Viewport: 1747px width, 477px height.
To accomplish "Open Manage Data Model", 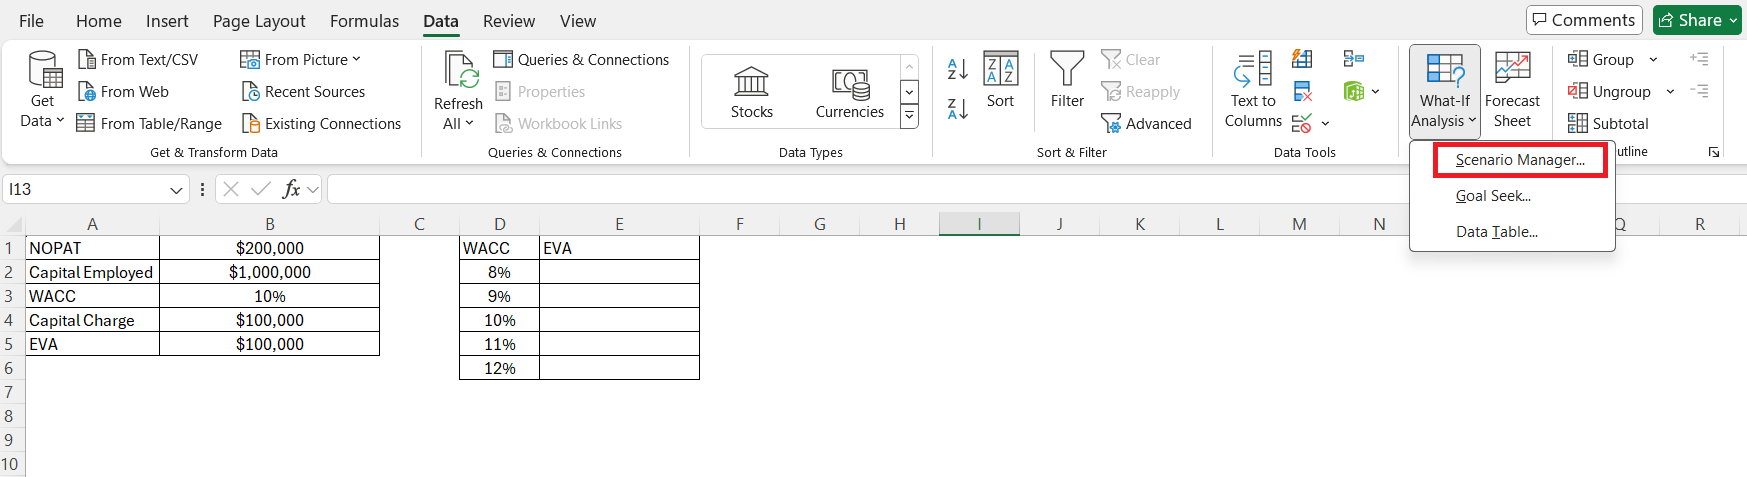I will 1354,92.
